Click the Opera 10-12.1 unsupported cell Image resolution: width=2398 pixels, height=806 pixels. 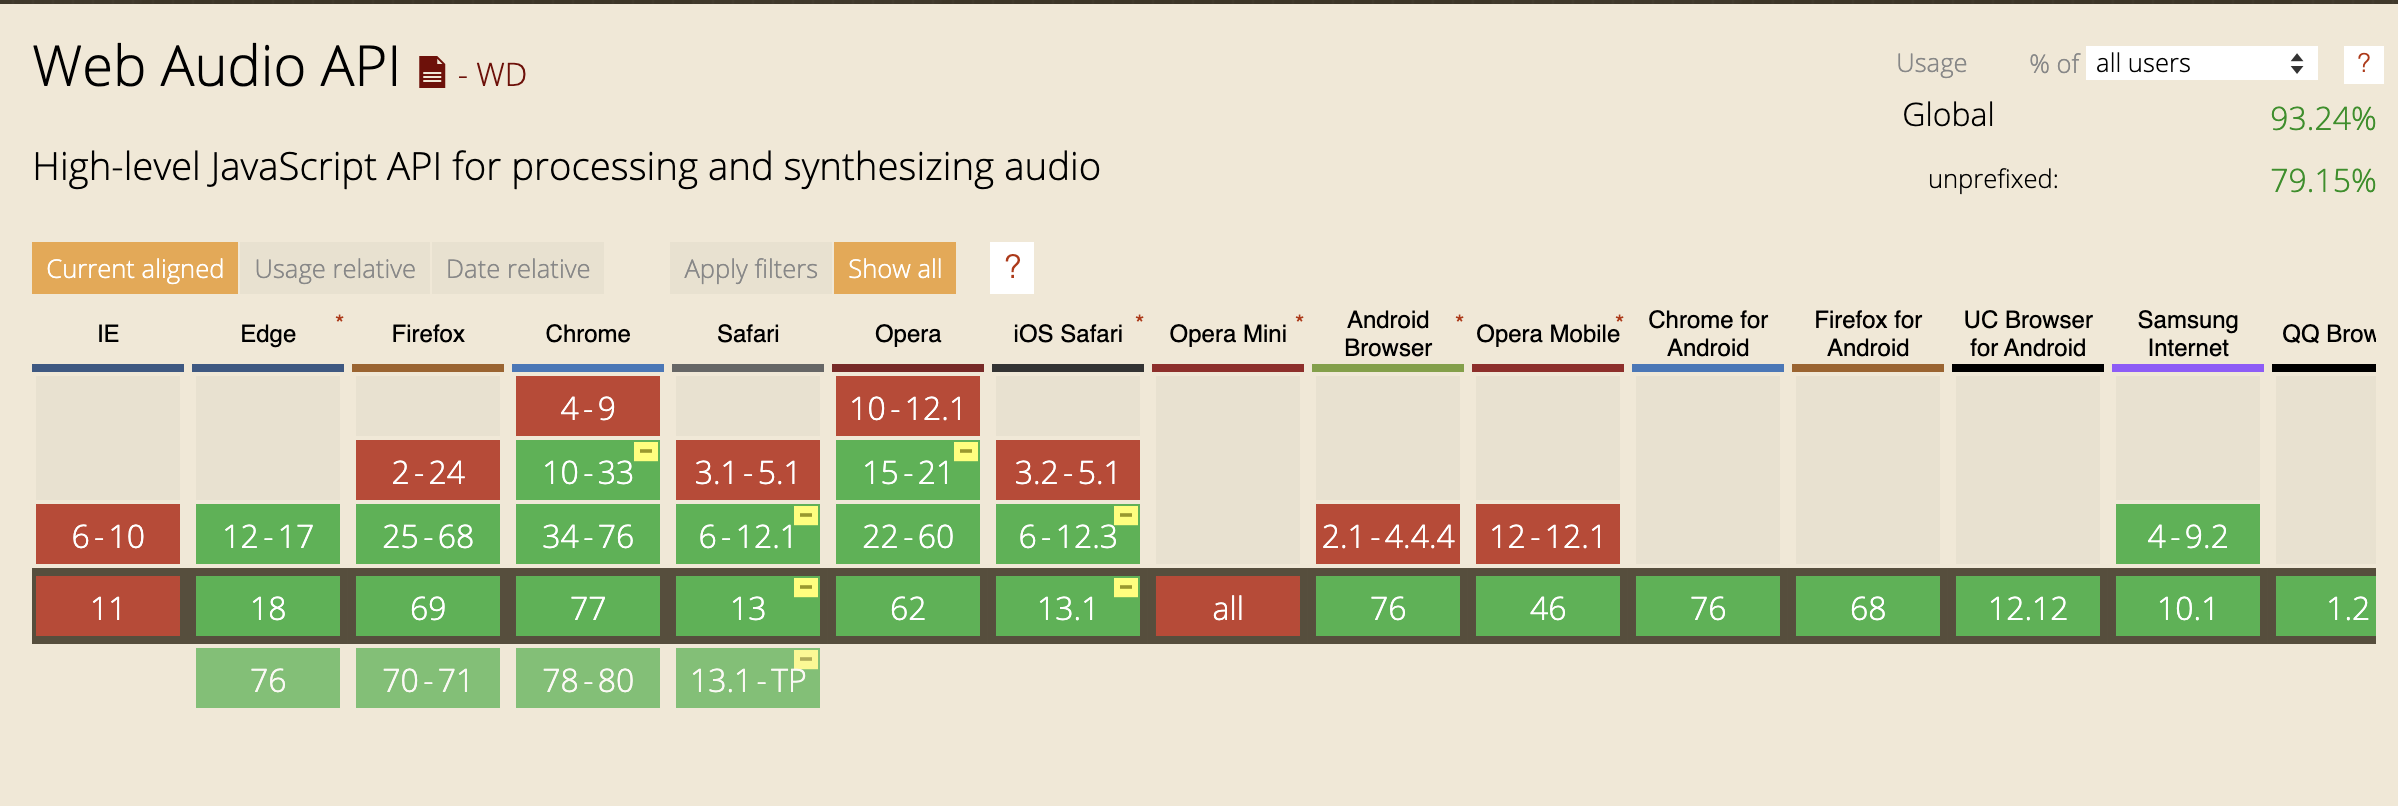coord(908,406)
